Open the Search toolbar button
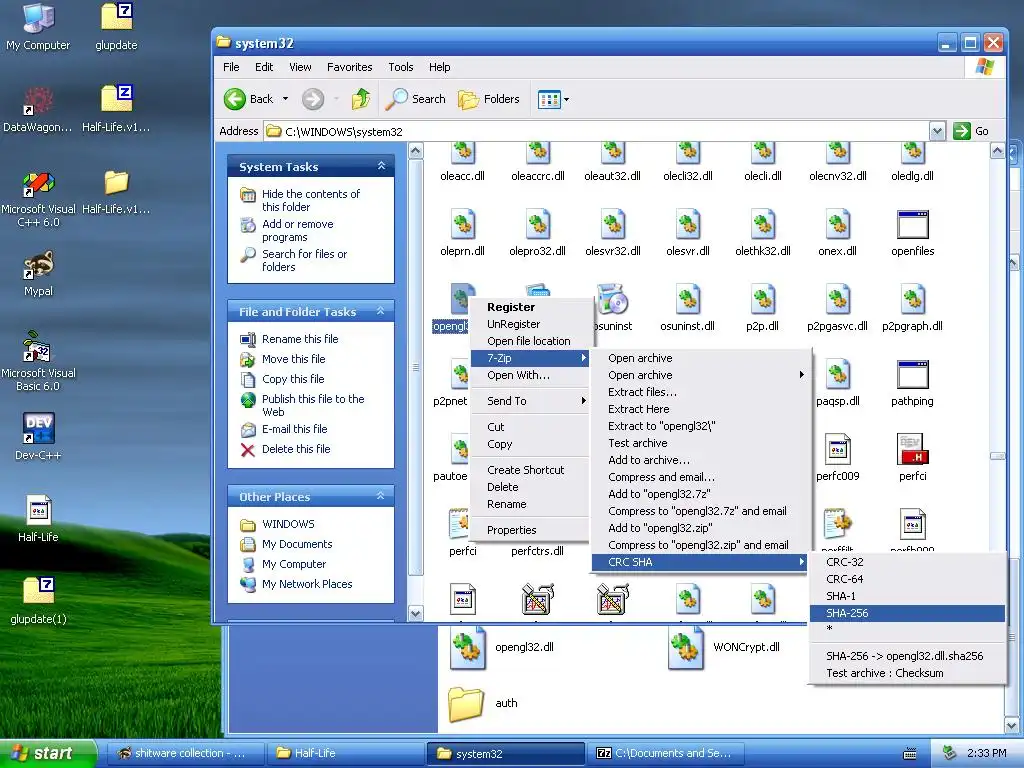 click(415, 99)
